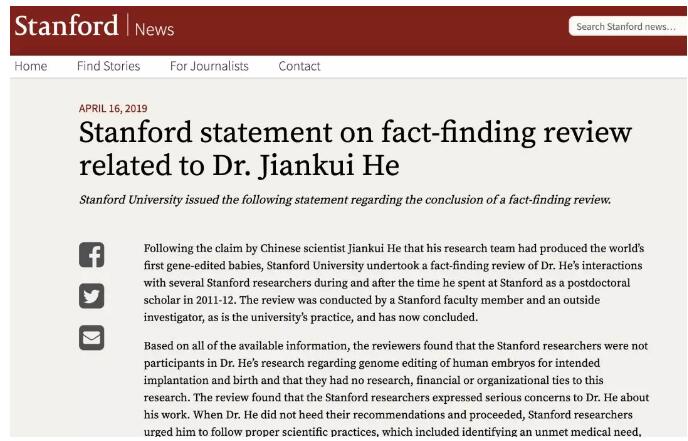Image resolution: width=688 pixels, height=441 pixels.
Task: Go to the Home menu item
Action: (31, 66)
